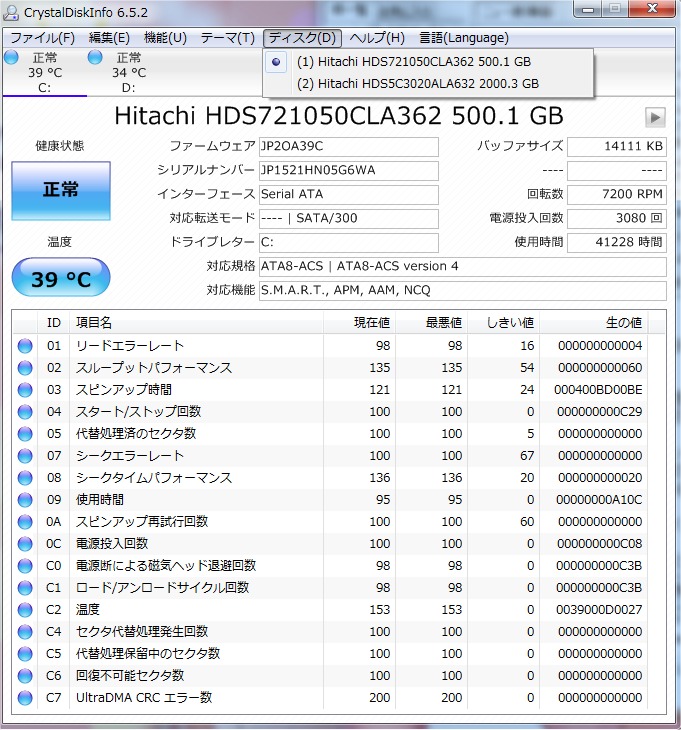Image resolution: width=681 pixels, height=730 pixels.
Task: Close the open ディスク(D) menu
Action: (303, 38)
